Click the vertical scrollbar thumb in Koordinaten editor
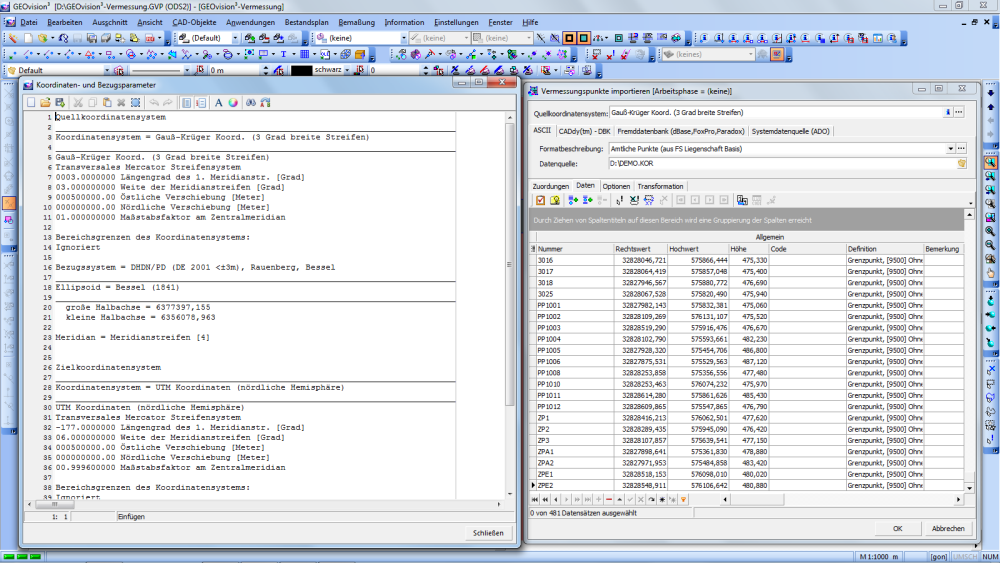 (x=510, y=265)
